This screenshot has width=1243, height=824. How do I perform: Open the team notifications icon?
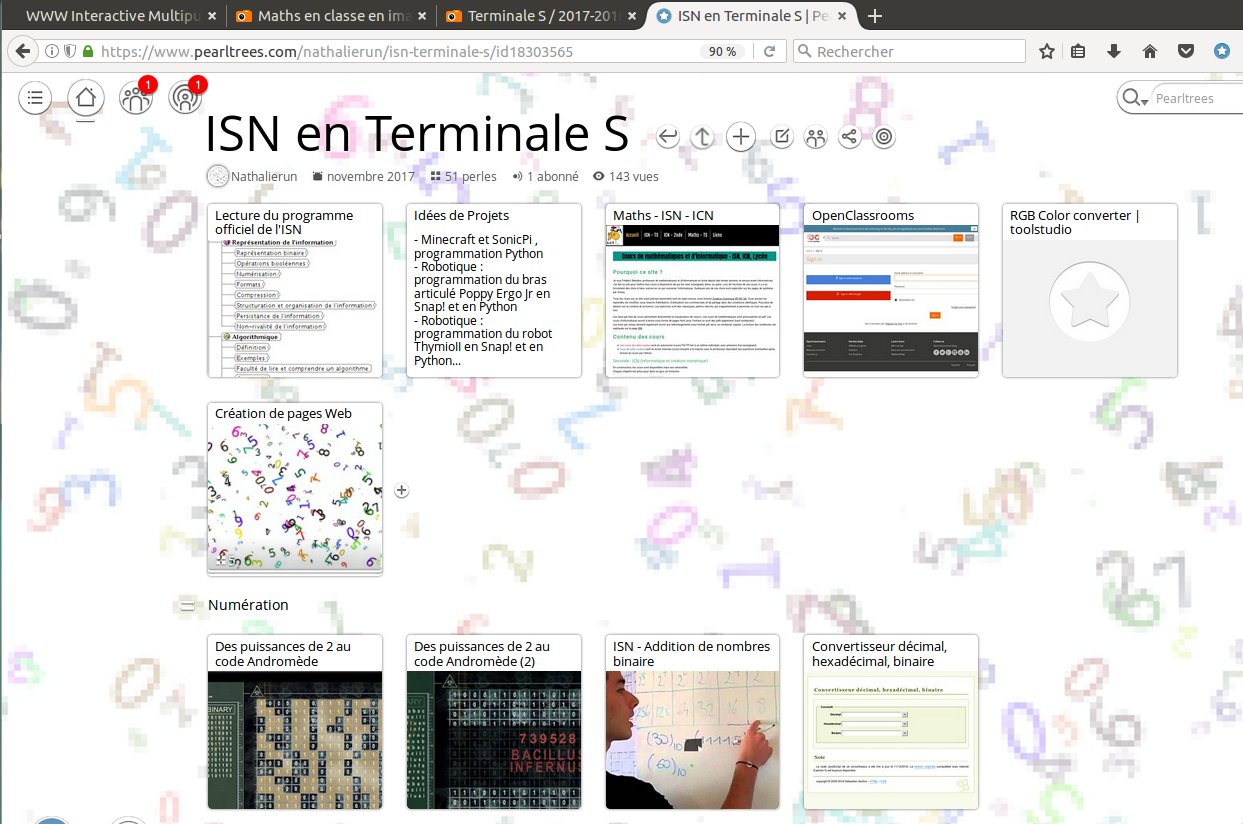click(x=135, y=98)
